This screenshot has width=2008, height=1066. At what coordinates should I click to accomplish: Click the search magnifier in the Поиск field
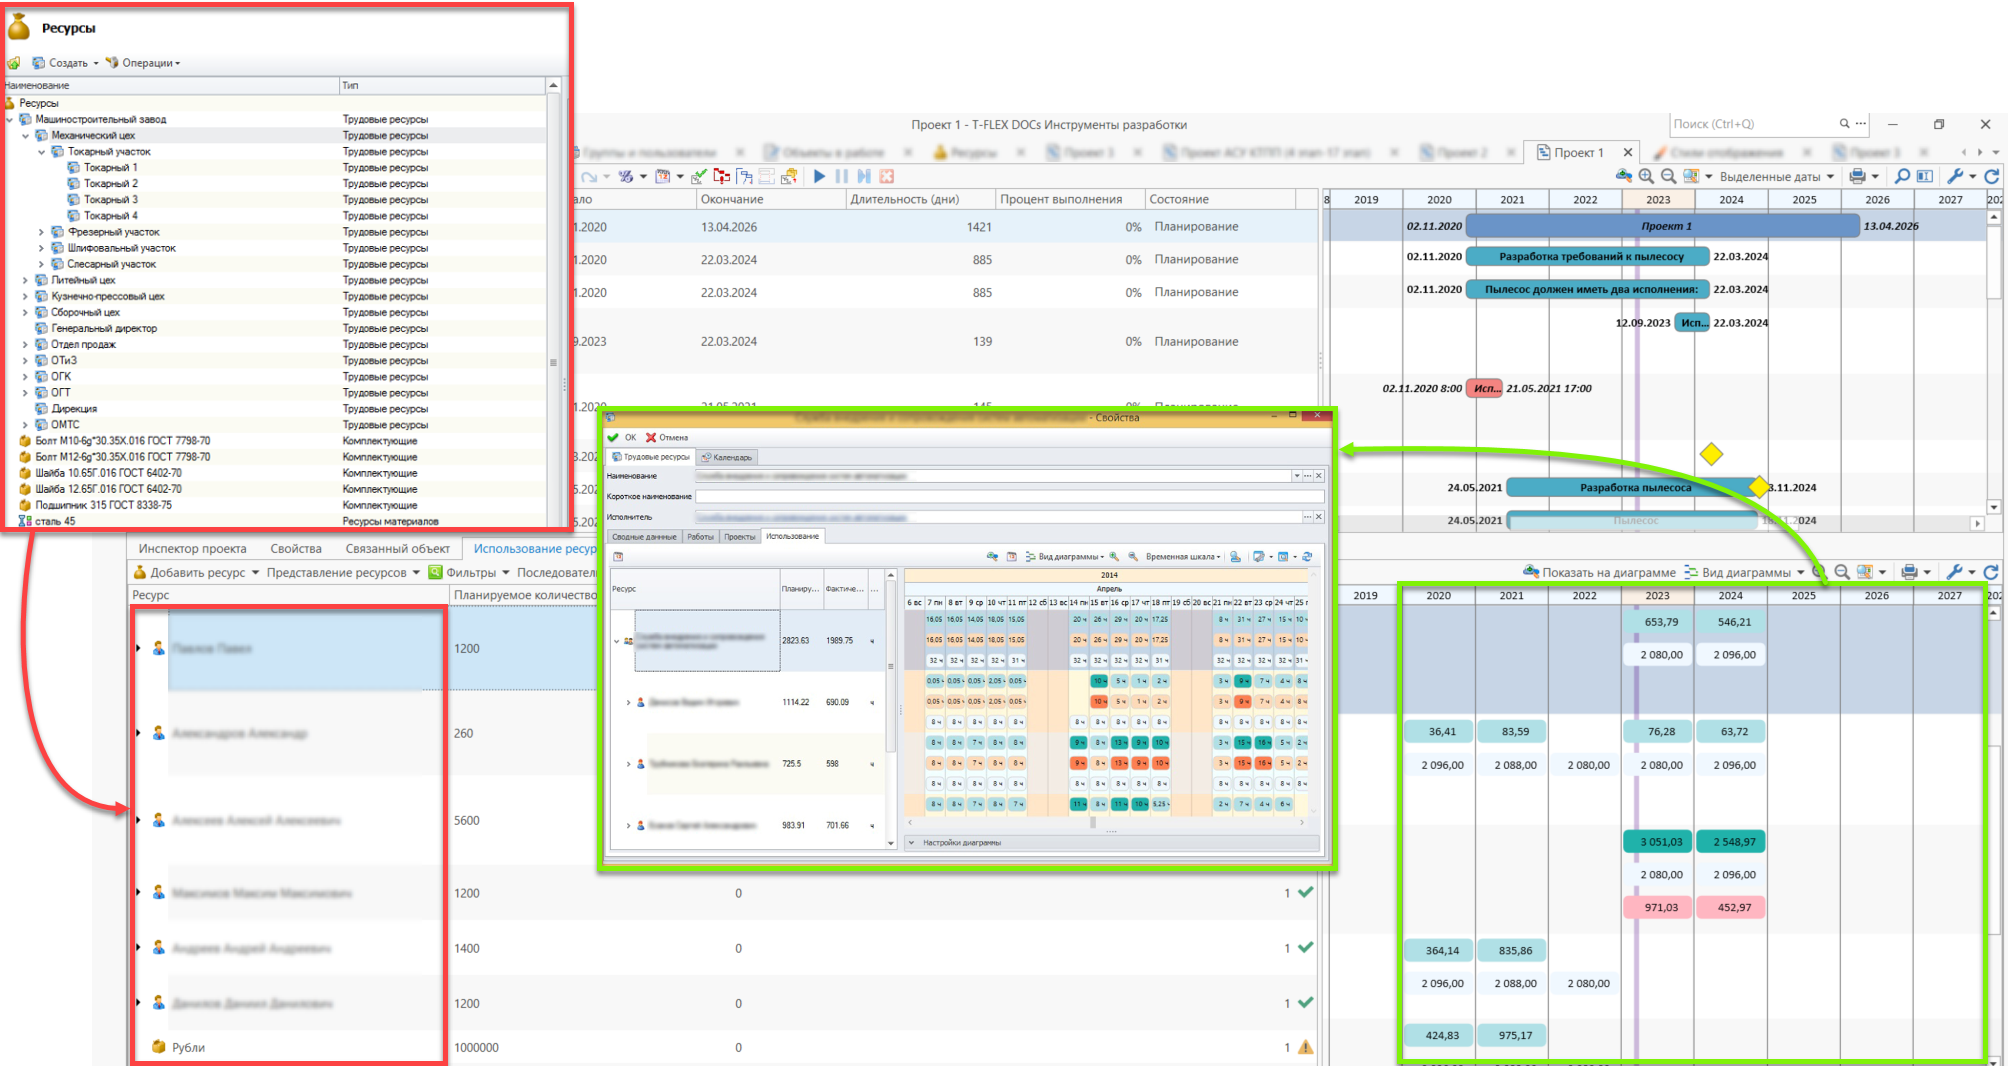click(x=1845, y=124)
